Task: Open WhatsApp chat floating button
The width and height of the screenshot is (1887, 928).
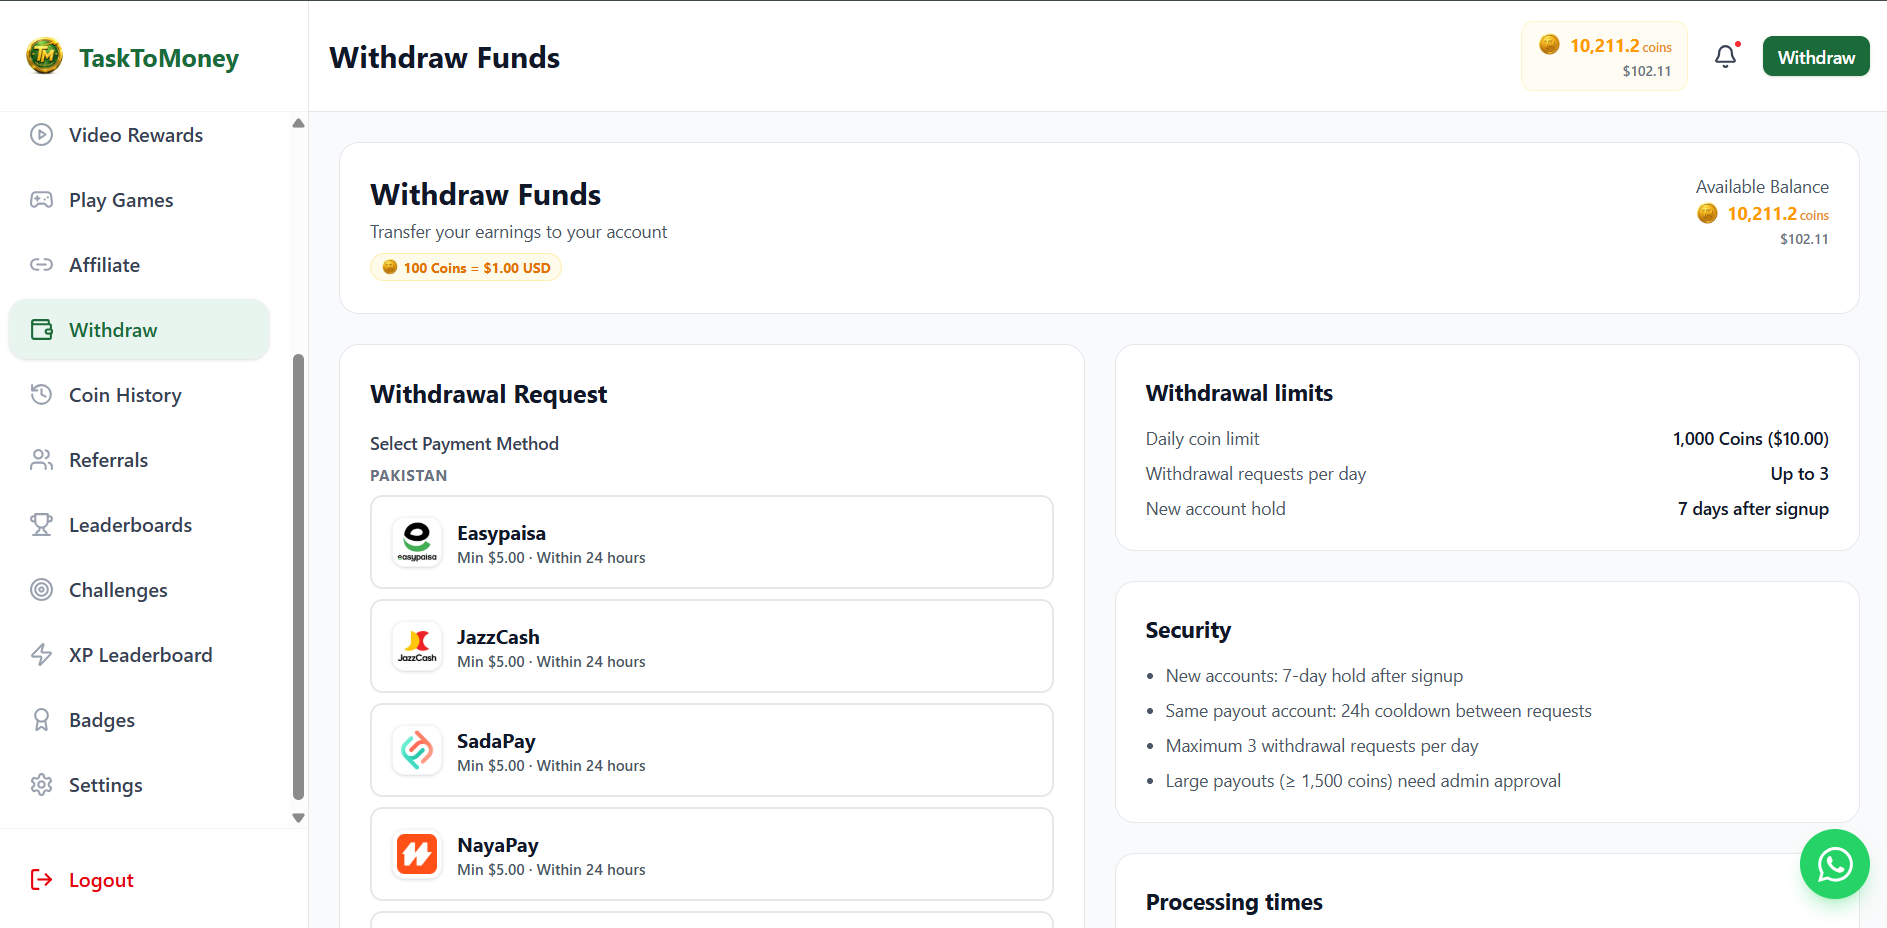Action: click(1834, 864)
